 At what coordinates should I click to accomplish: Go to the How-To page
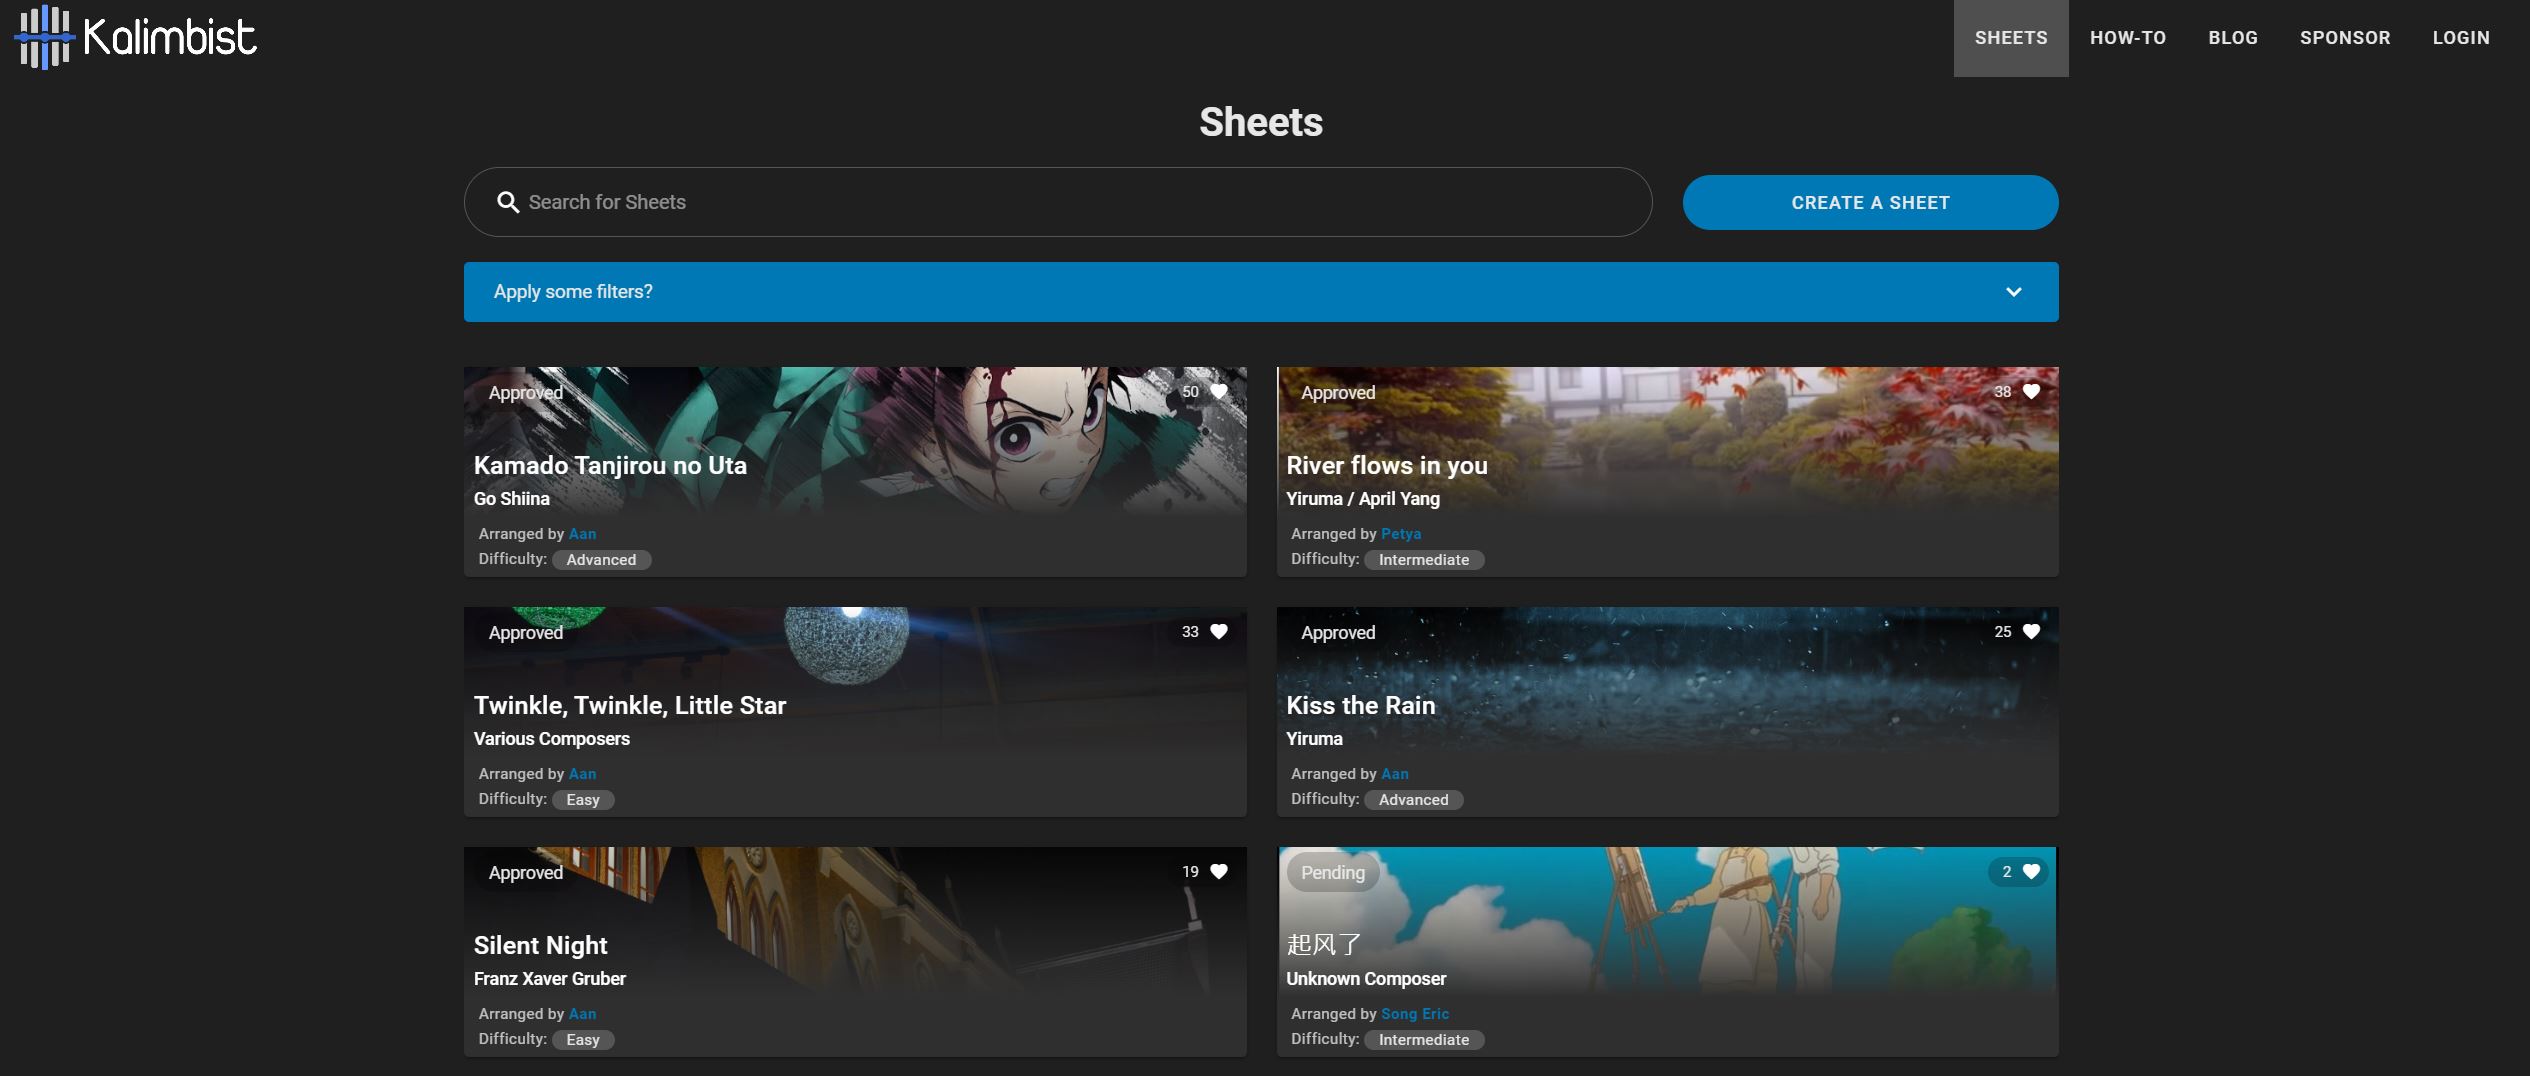2128,38
